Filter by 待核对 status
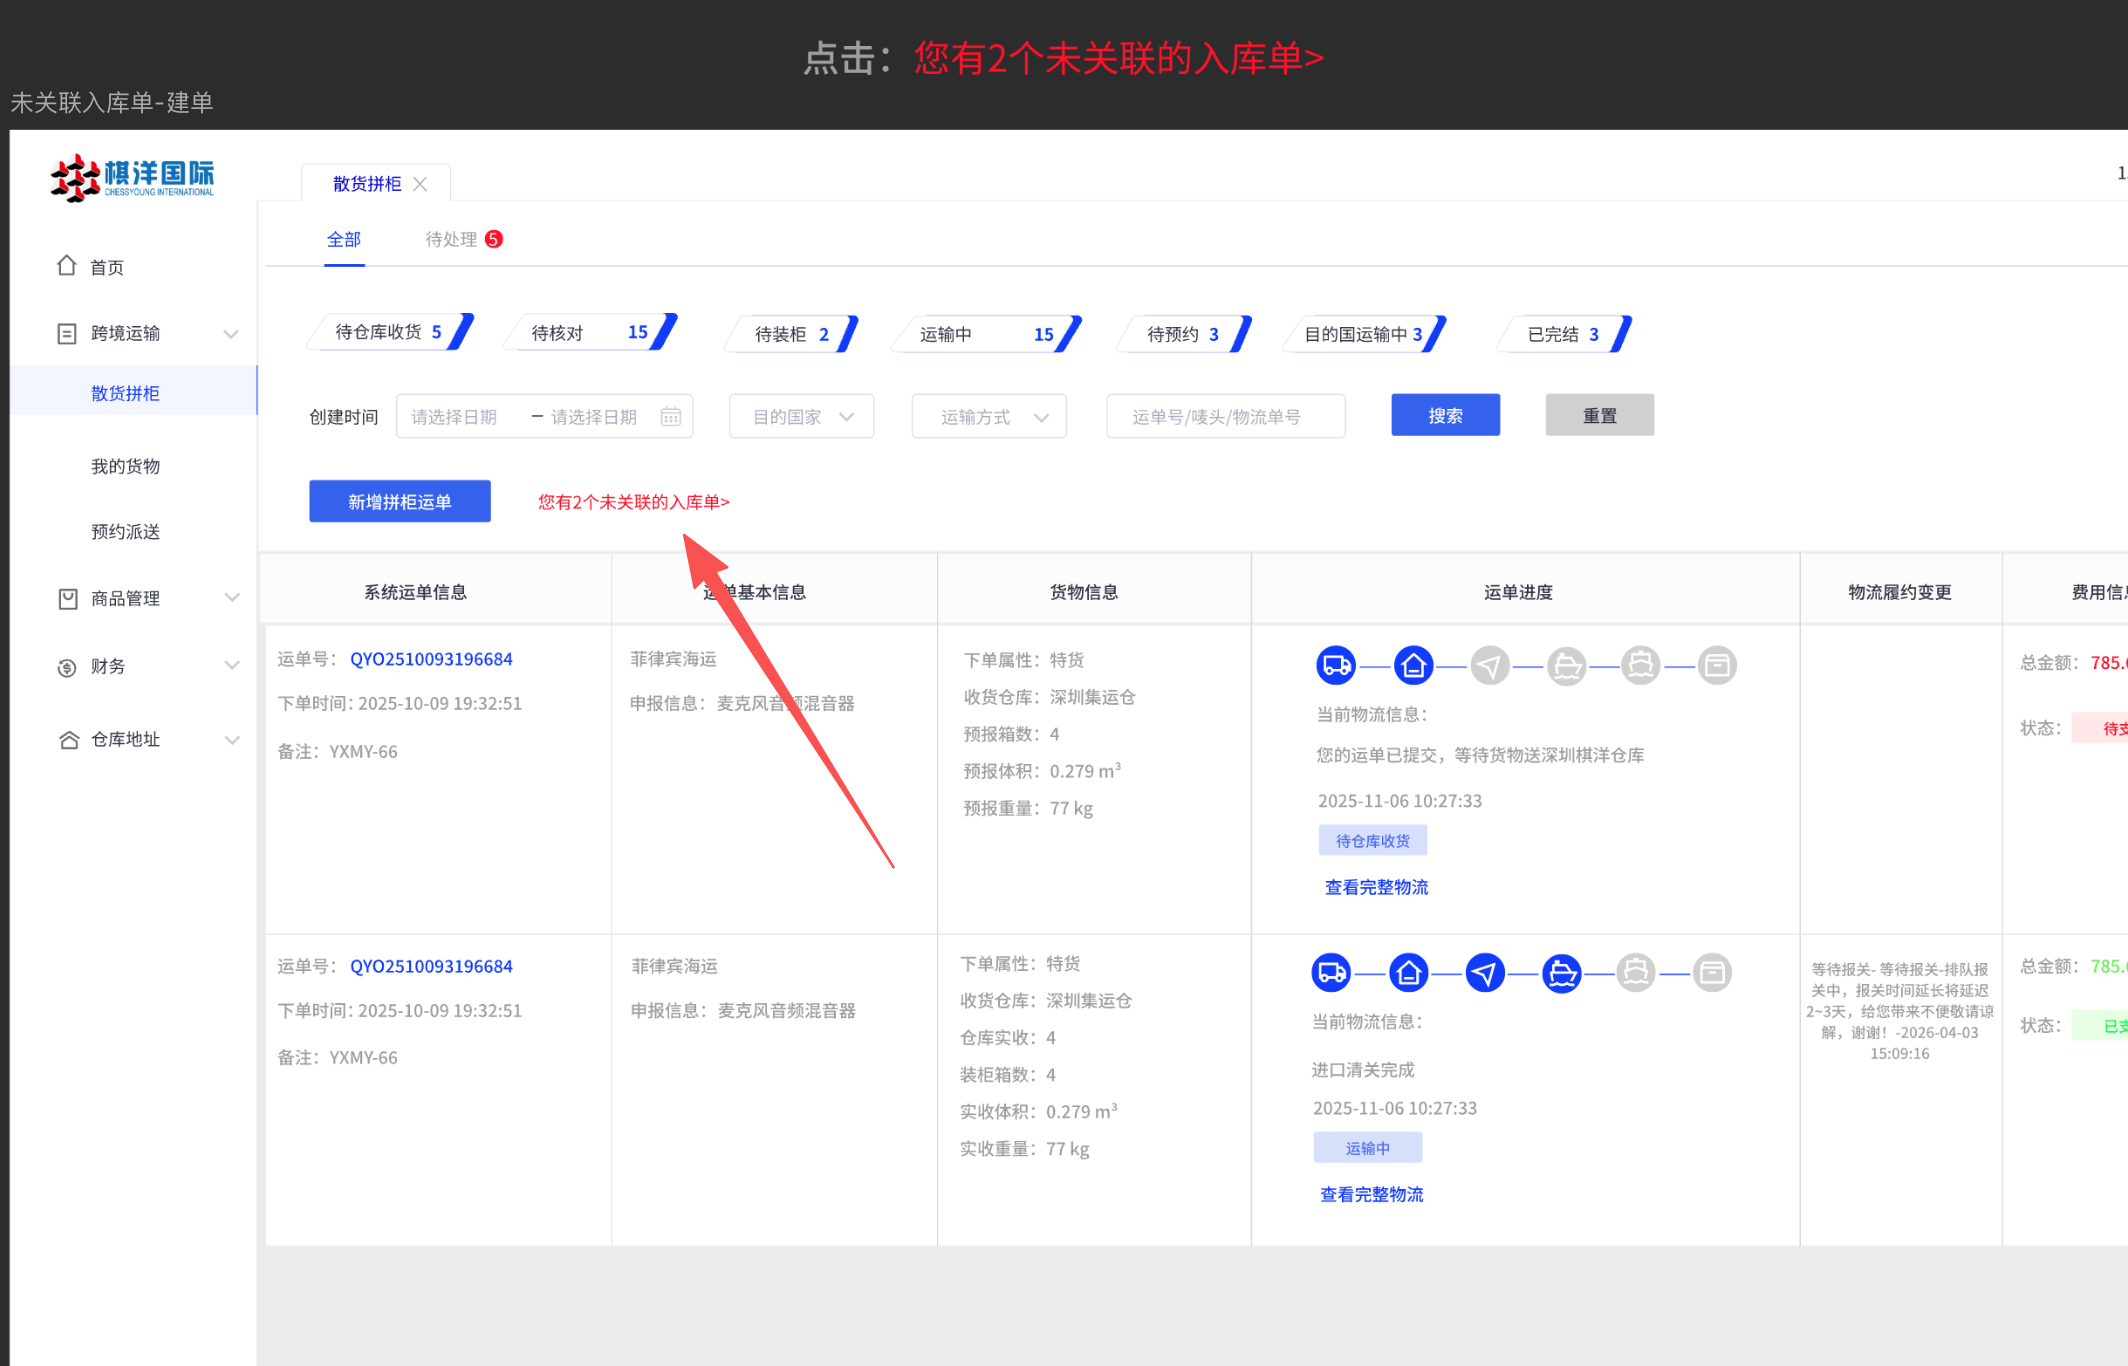The width and height of the screenshot is (2128, 1366). click(590, 333)
